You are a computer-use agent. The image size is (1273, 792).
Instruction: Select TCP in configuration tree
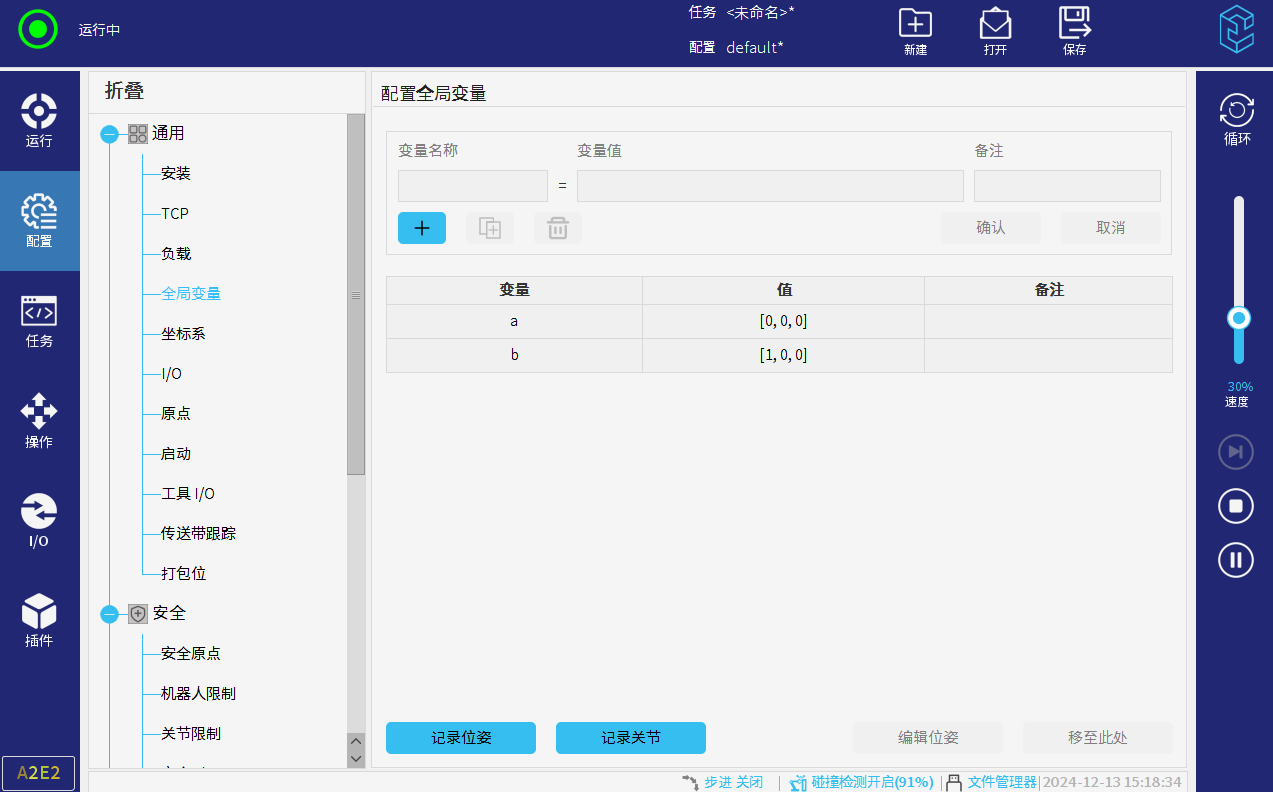(x=175, y=214)
